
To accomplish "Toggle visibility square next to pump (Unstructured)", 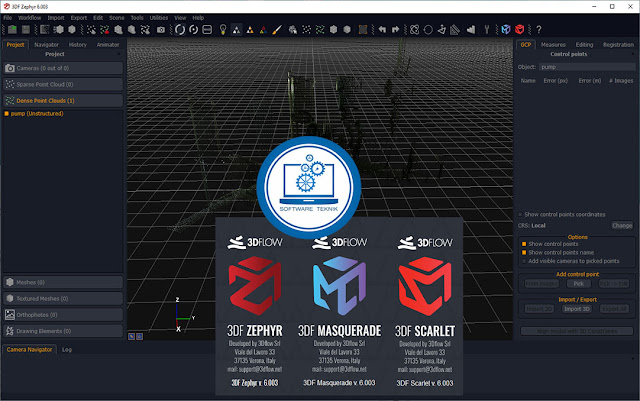I will tap(7, 114).
